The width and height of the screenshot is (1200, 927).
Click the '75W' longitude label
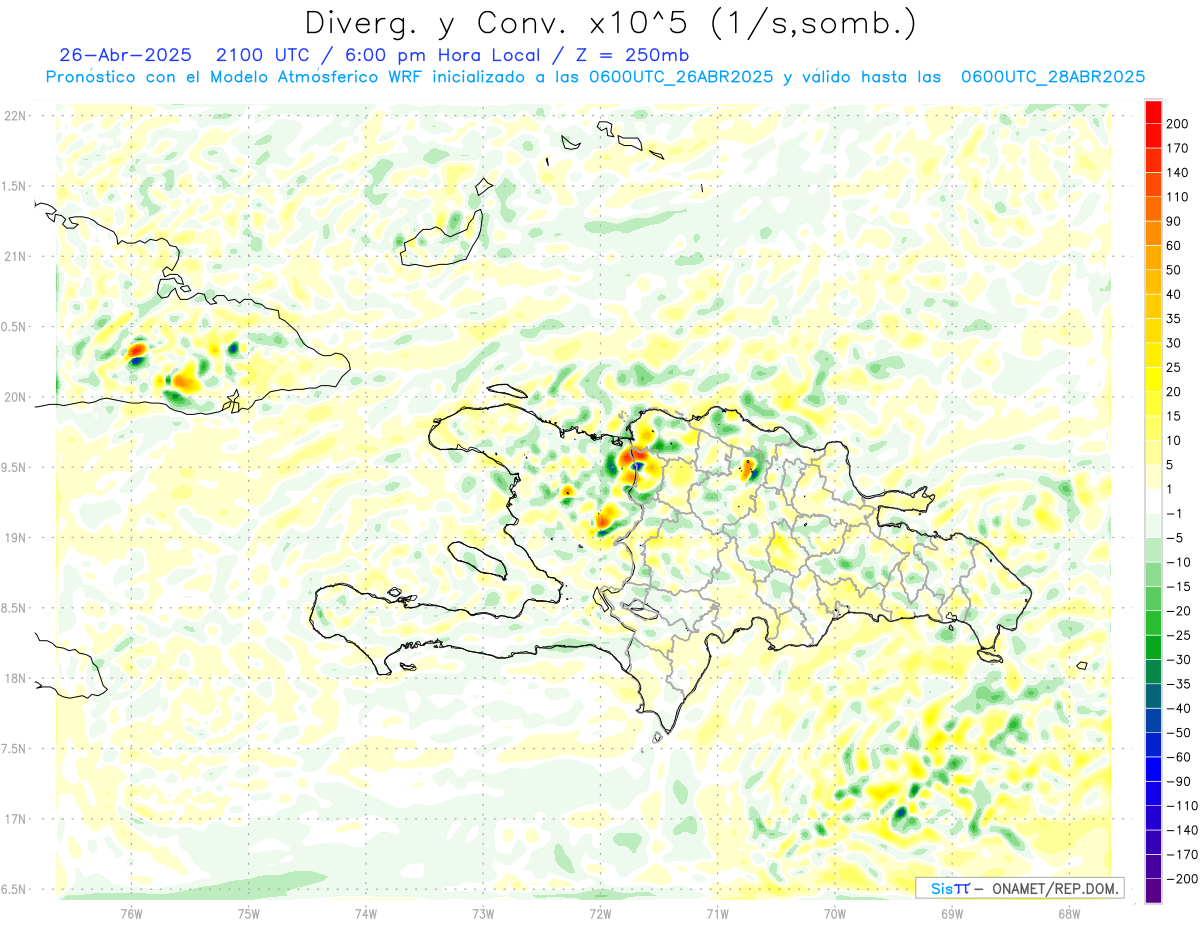(249, 914)
